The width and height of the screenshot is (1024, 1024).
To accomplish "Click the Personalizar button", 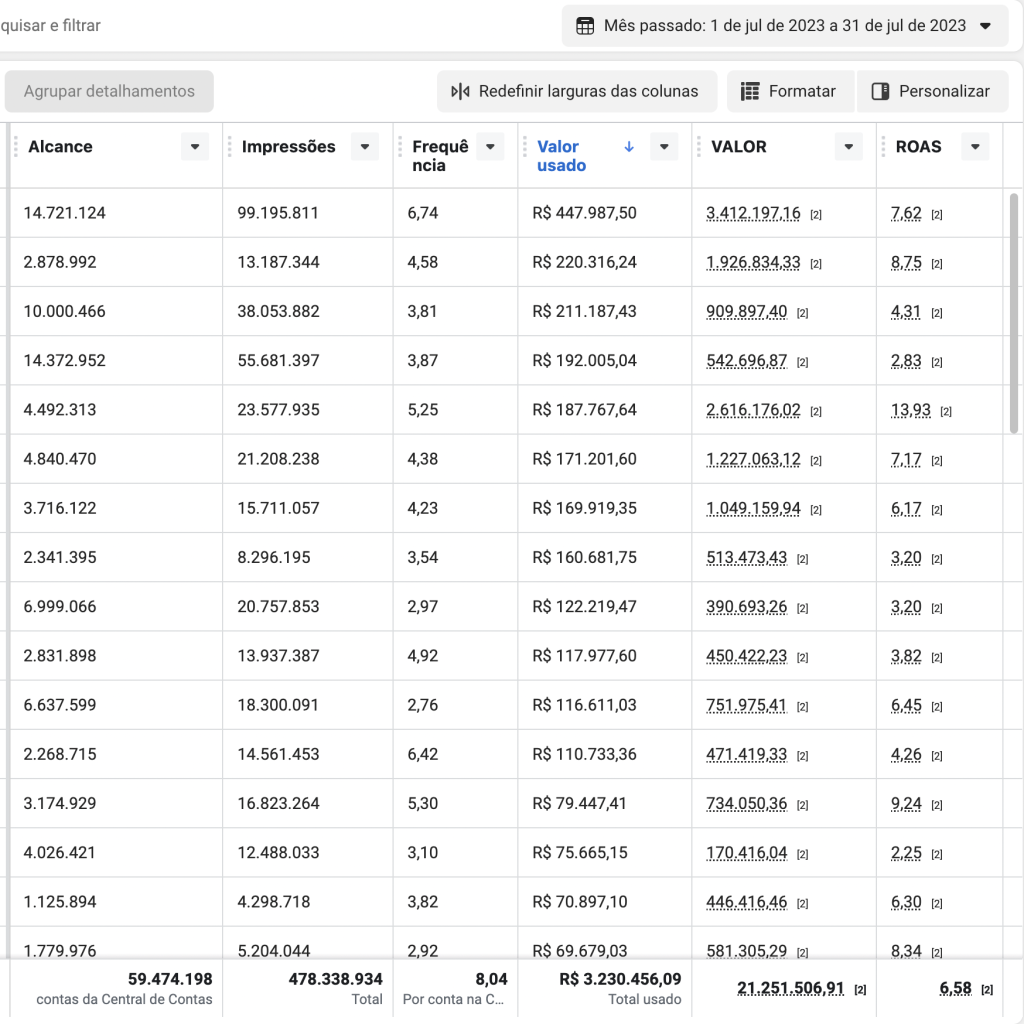I will (933, 91).
